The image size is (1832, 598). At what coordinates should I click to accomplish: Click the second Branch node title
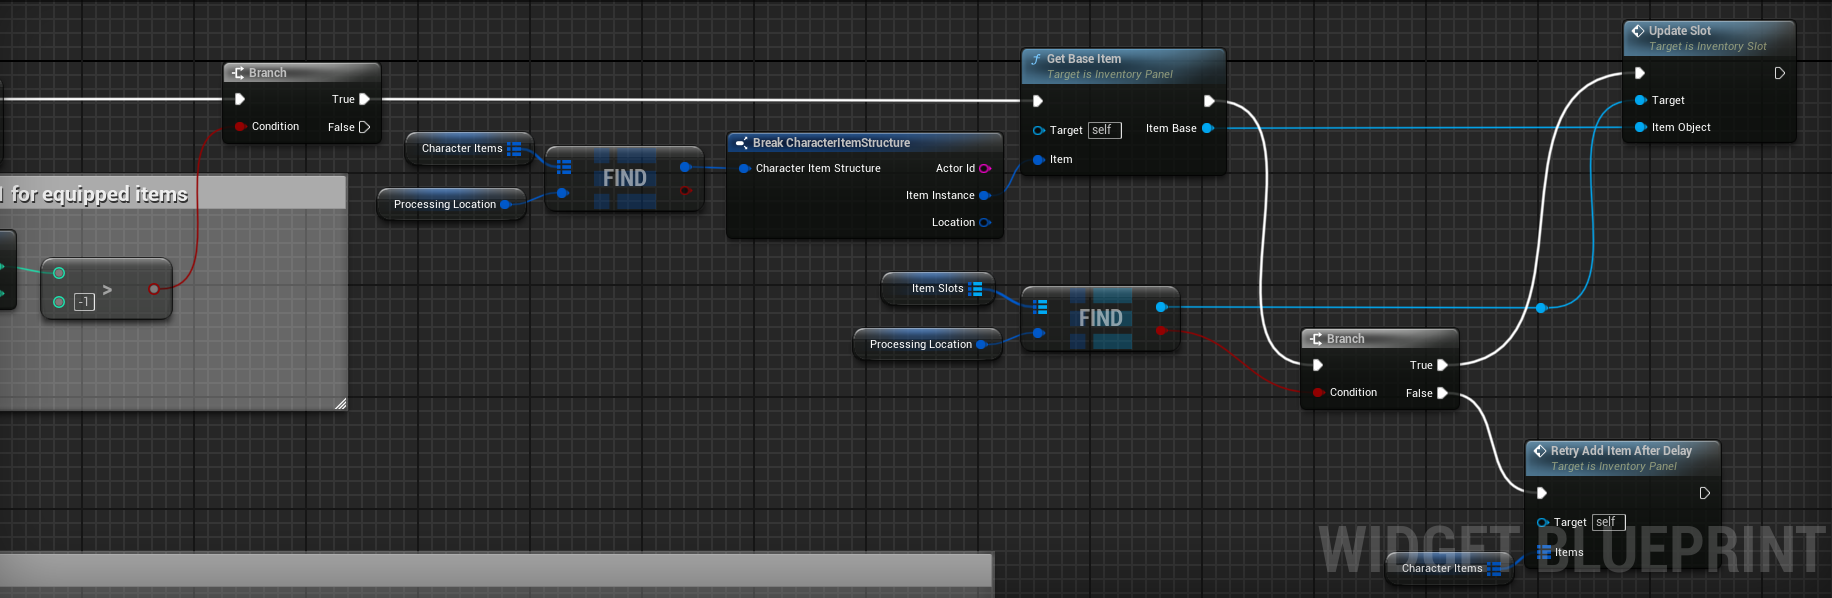tap(1346, 339)
